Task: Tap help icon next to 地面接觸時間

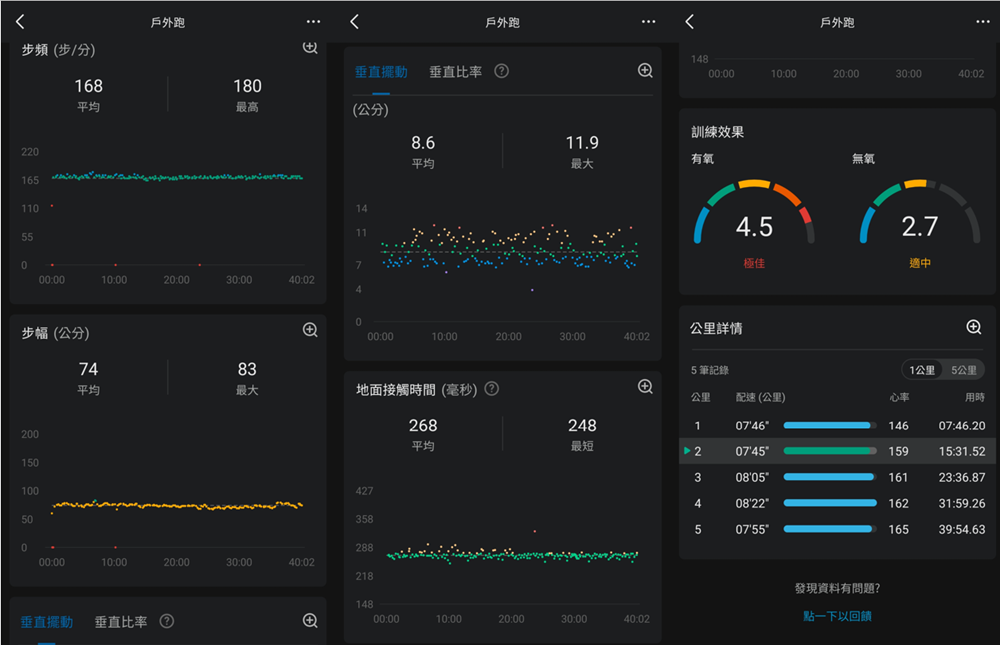Action: coord(492,388)
